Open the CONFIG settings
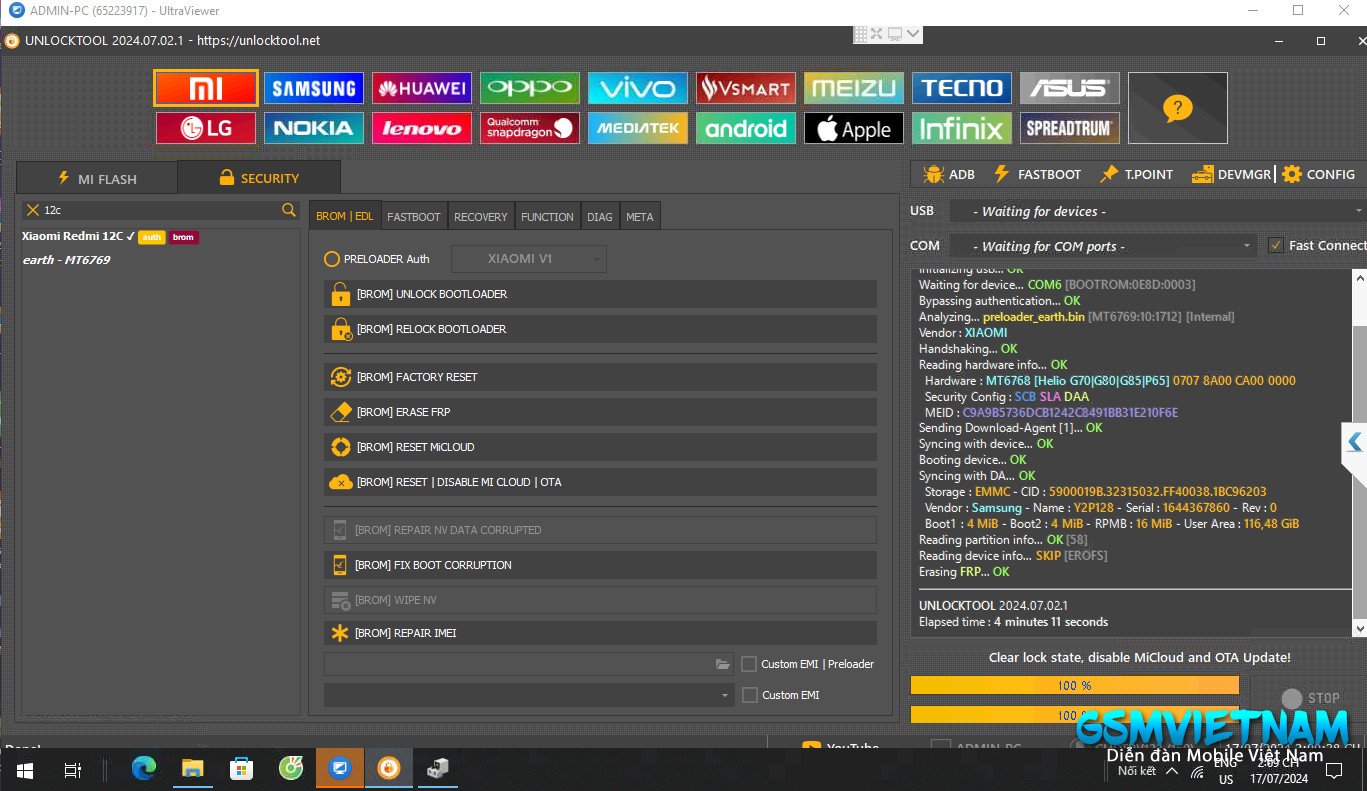Viewport: 1367px width, 791px height. coord(1318,174)
